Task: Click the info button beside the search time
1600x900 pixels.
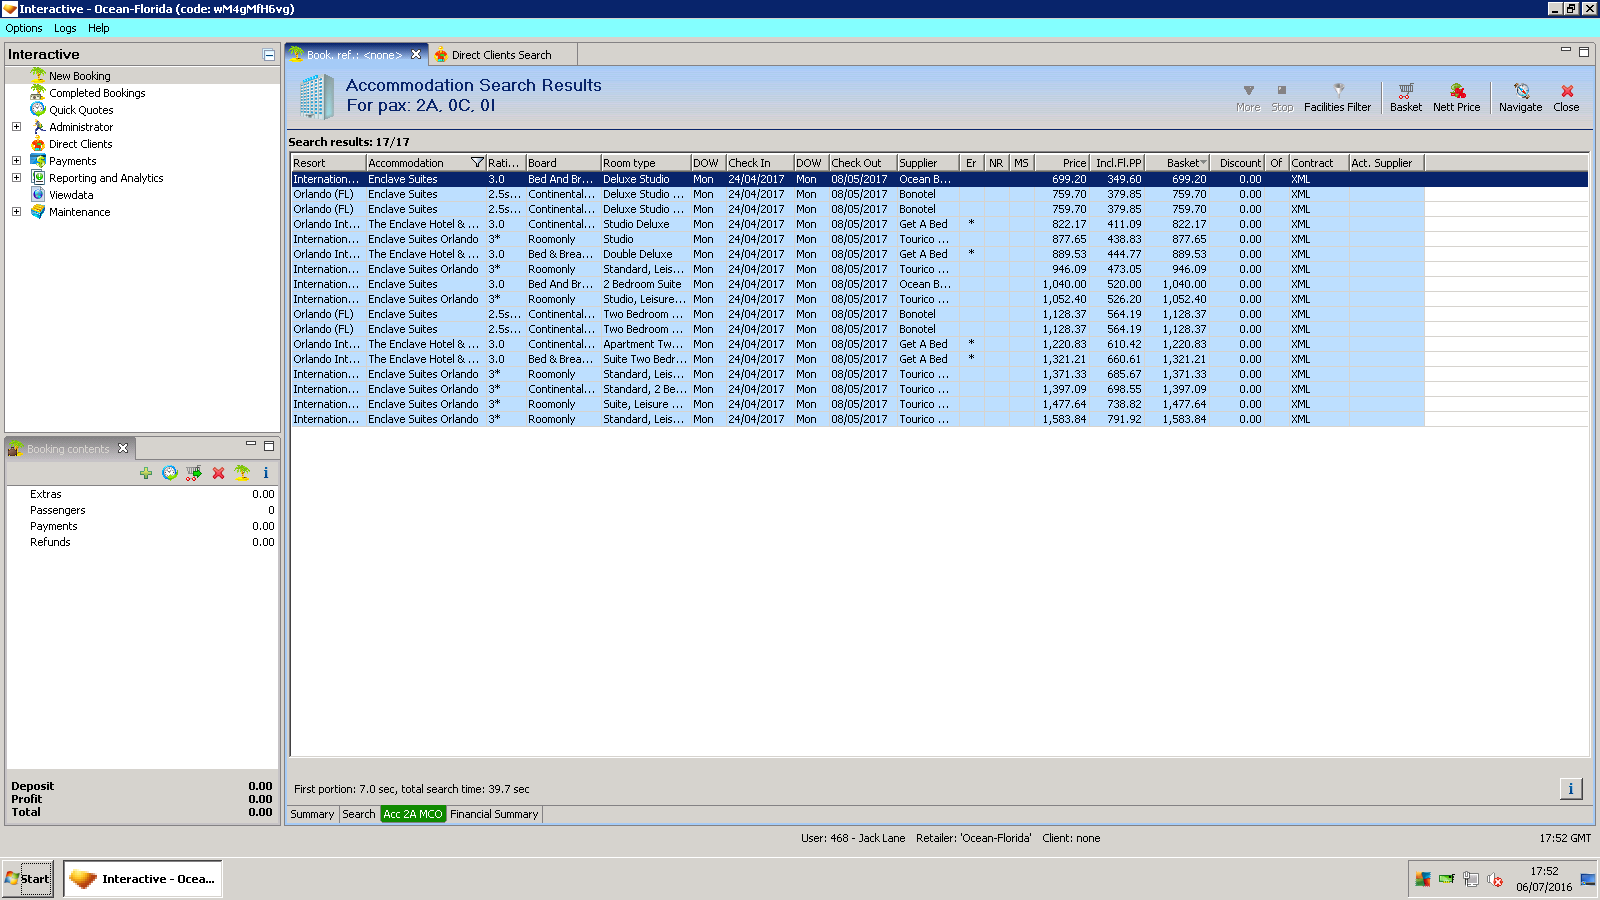Action: pyautogui.click(x=1571, y=789)
